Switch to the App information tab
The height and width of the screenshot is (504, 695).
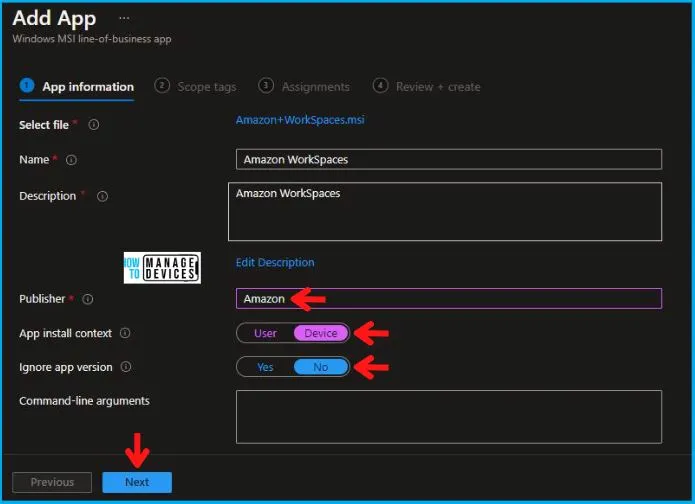(77, 87)
